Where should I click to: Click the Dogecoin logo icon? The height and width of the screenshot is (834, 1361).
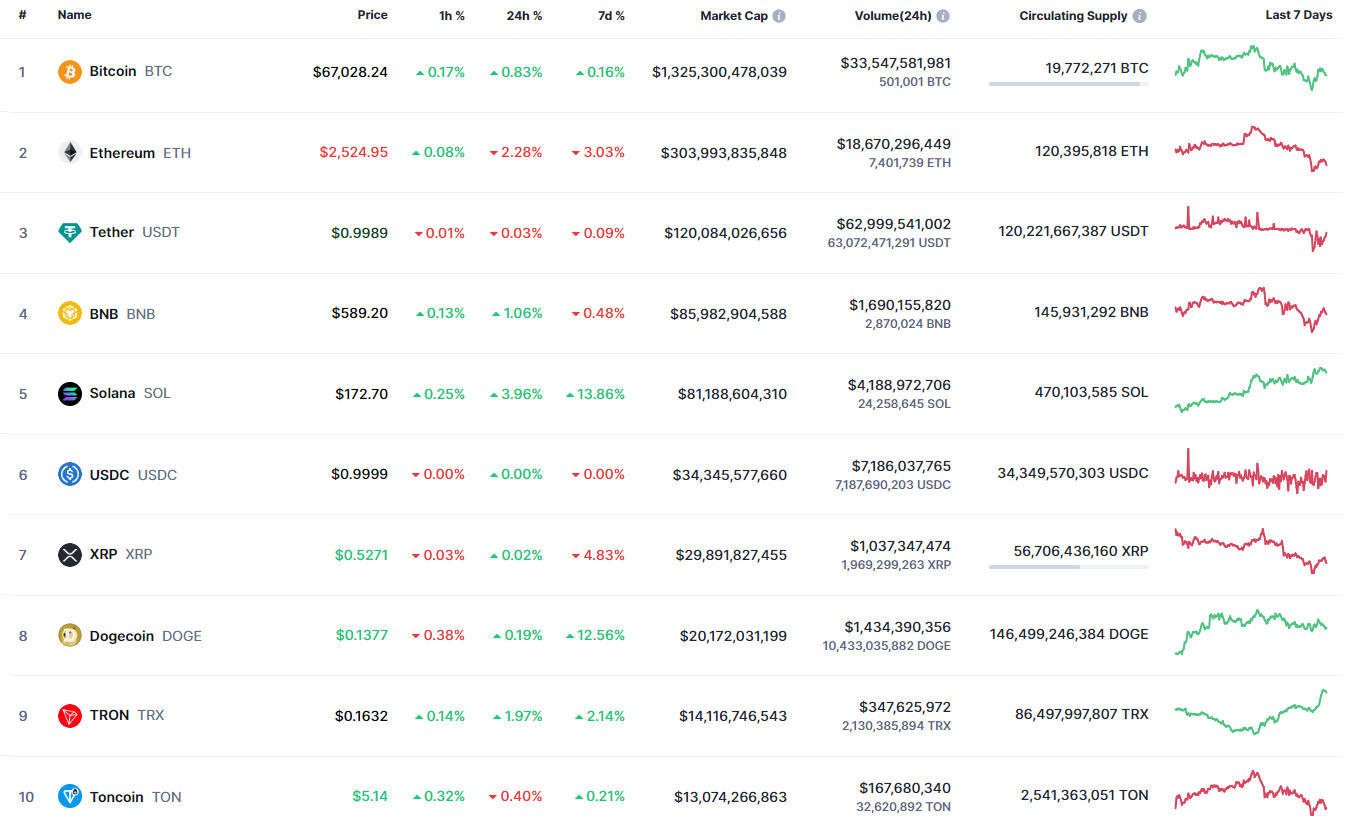point(70,636)
